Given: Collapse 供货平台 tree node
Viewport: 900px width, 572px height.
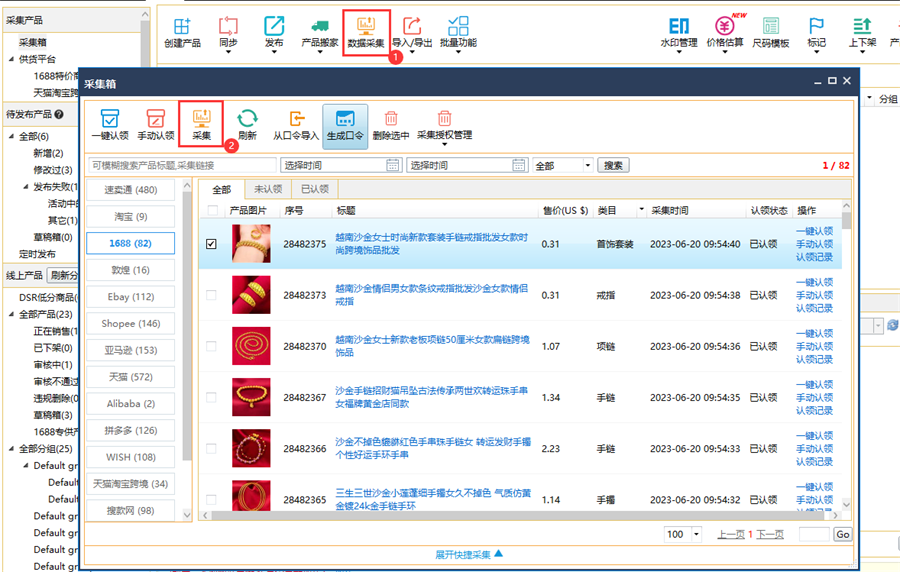Looking at the screenshot, I should tap(11, 59).
